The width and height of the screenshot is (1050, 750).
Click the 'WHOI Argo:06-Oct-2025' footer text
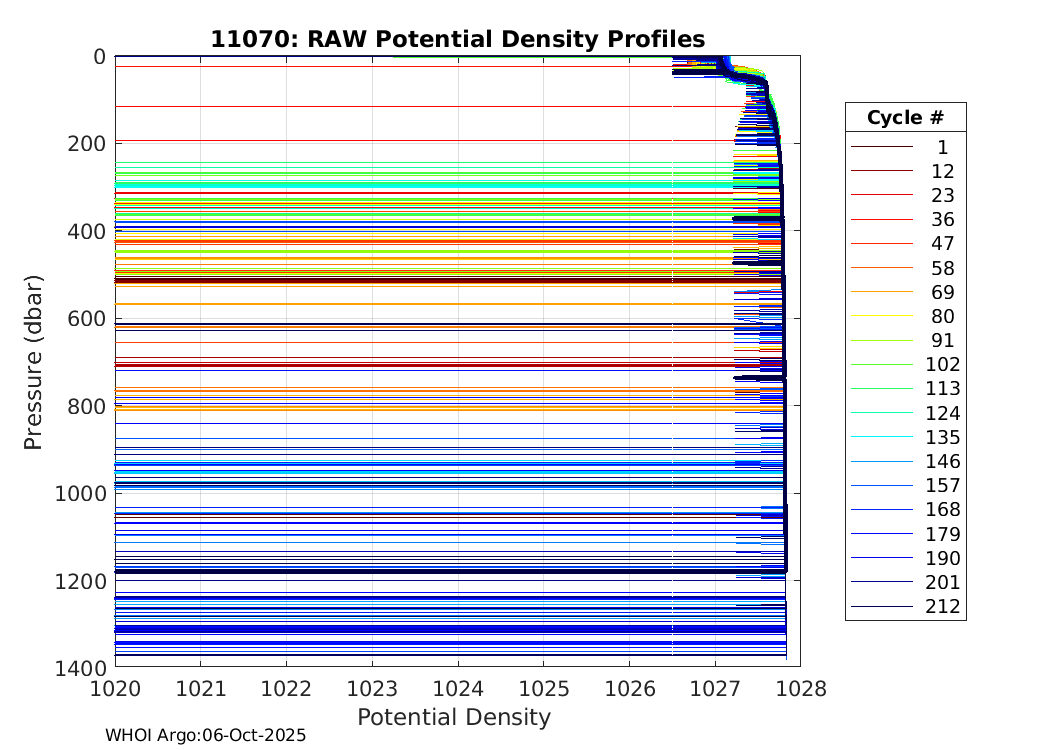click(x=205, y=735)
